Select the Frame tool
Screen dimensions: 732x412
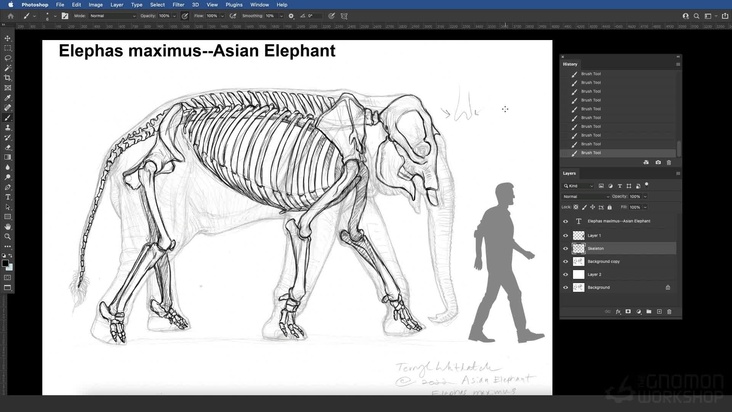point(7,88)
